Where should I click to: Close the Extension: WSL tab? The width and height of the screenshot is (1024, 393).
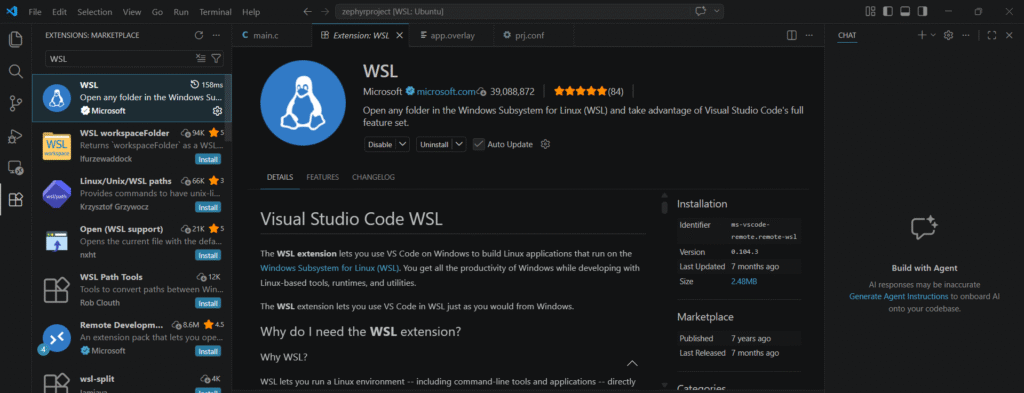(400, 35)
